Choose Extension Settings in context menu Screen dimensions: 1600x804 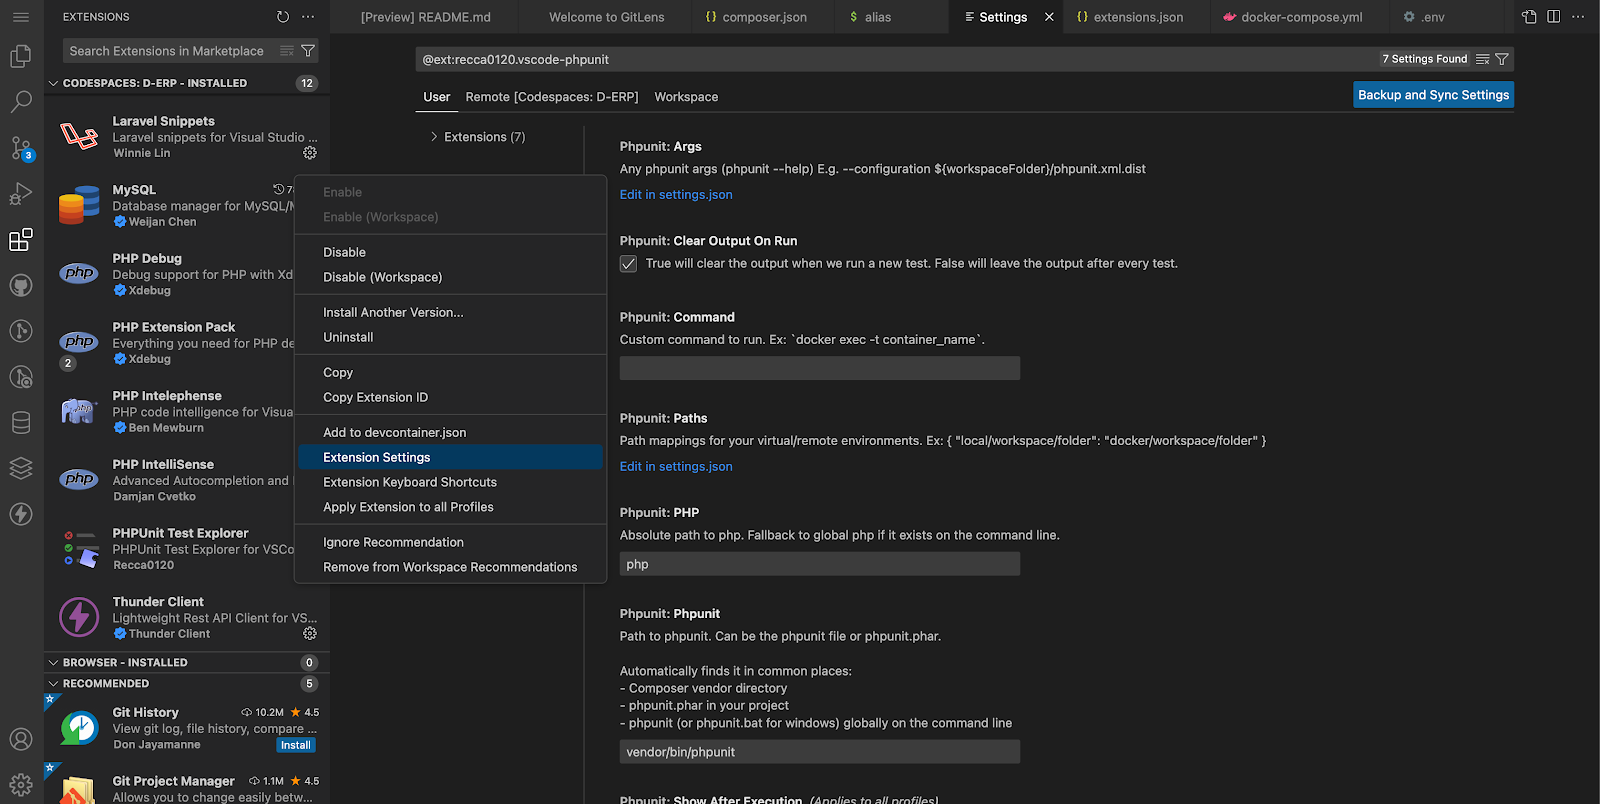(x=450, y=457)
